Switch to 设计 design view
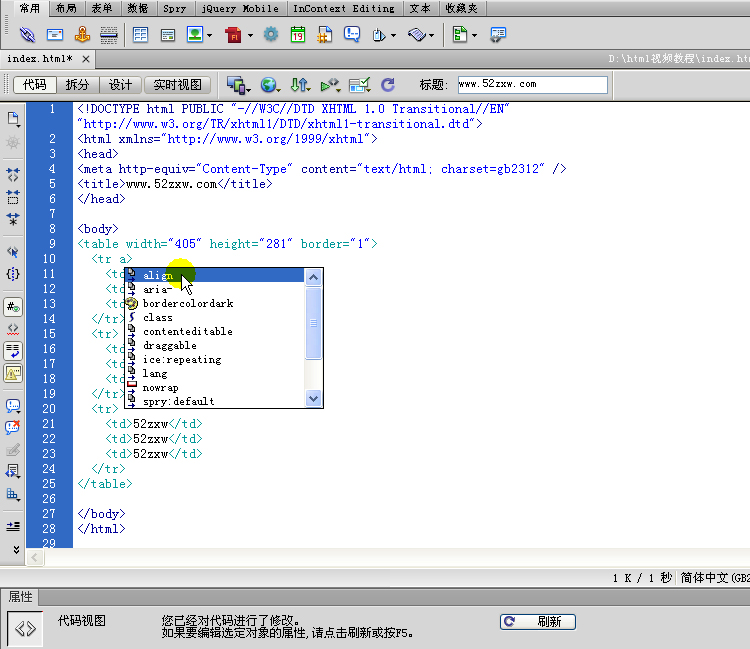This screenshot has height=649, width=750. click(120, 85)
